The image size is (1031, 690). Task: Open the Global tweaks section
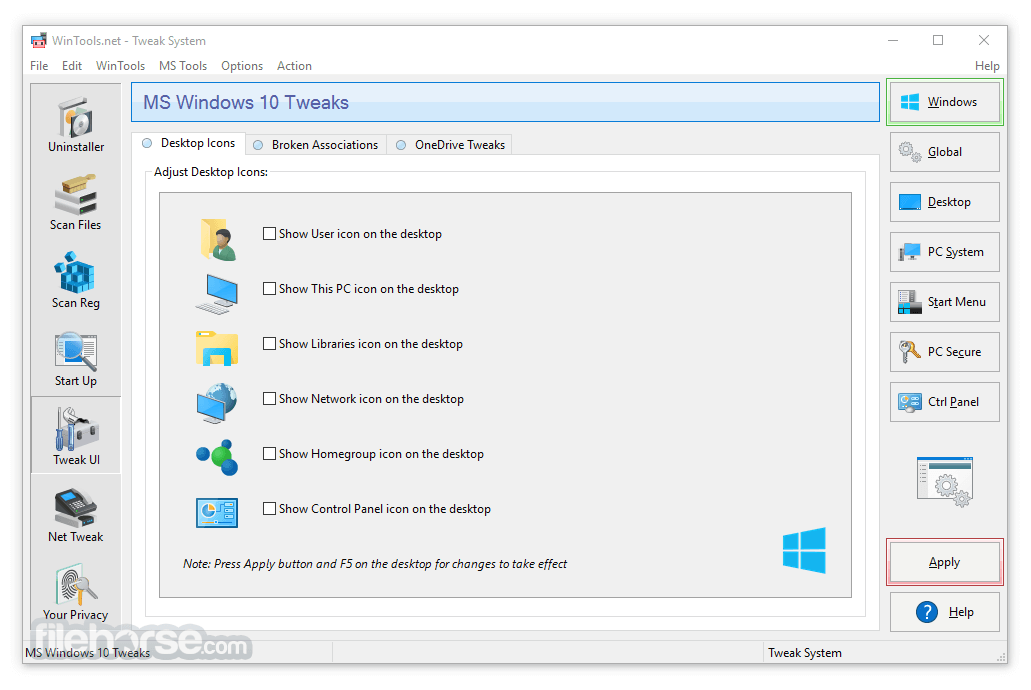point(945,152)
